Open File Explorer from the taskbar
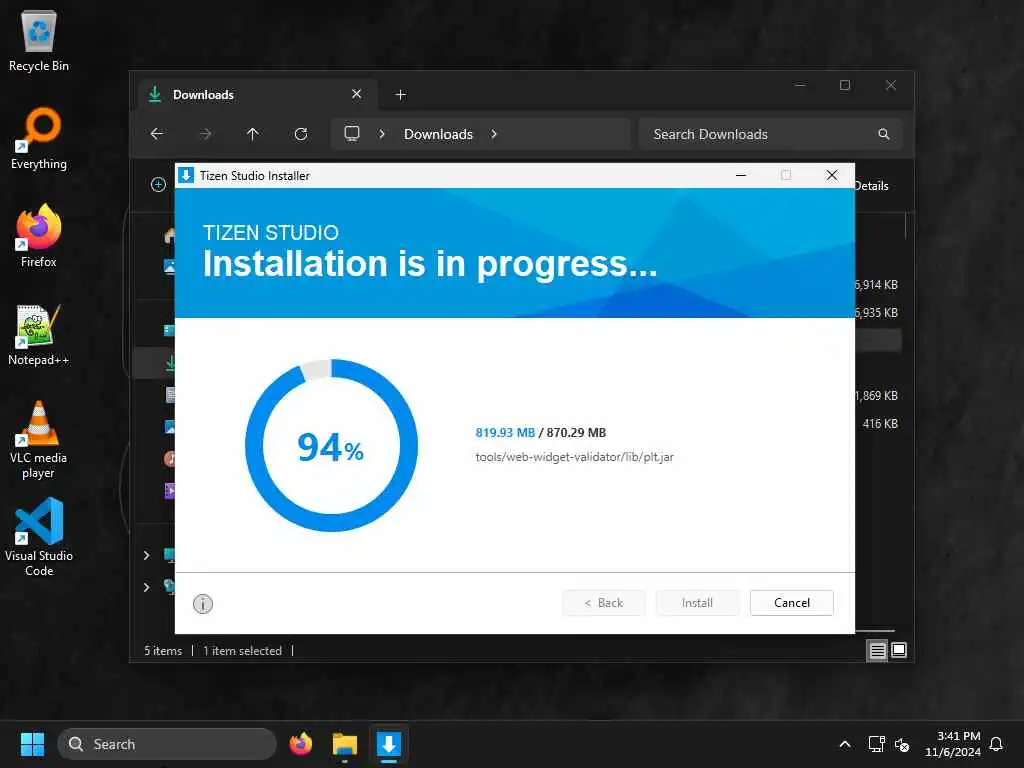 click(344, 744)
